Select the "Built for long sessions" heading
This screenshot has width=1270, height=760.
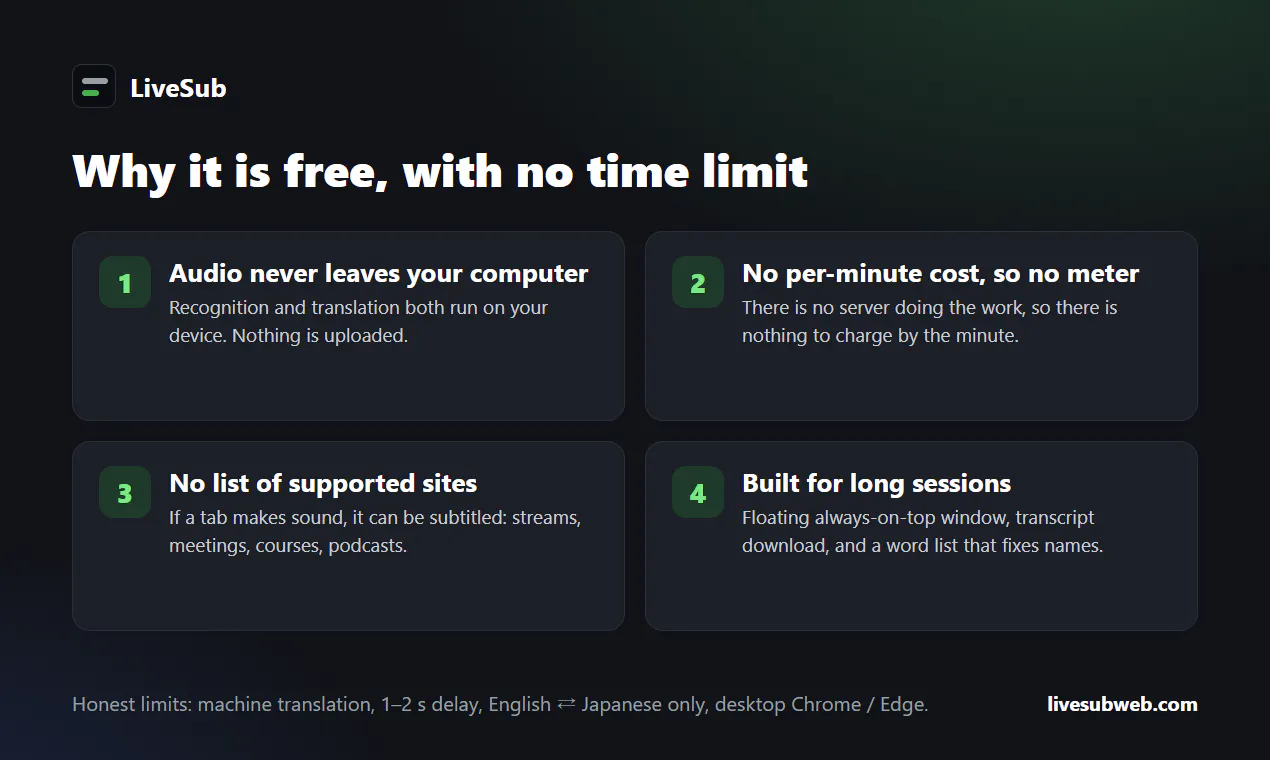[x=876, y=483]
